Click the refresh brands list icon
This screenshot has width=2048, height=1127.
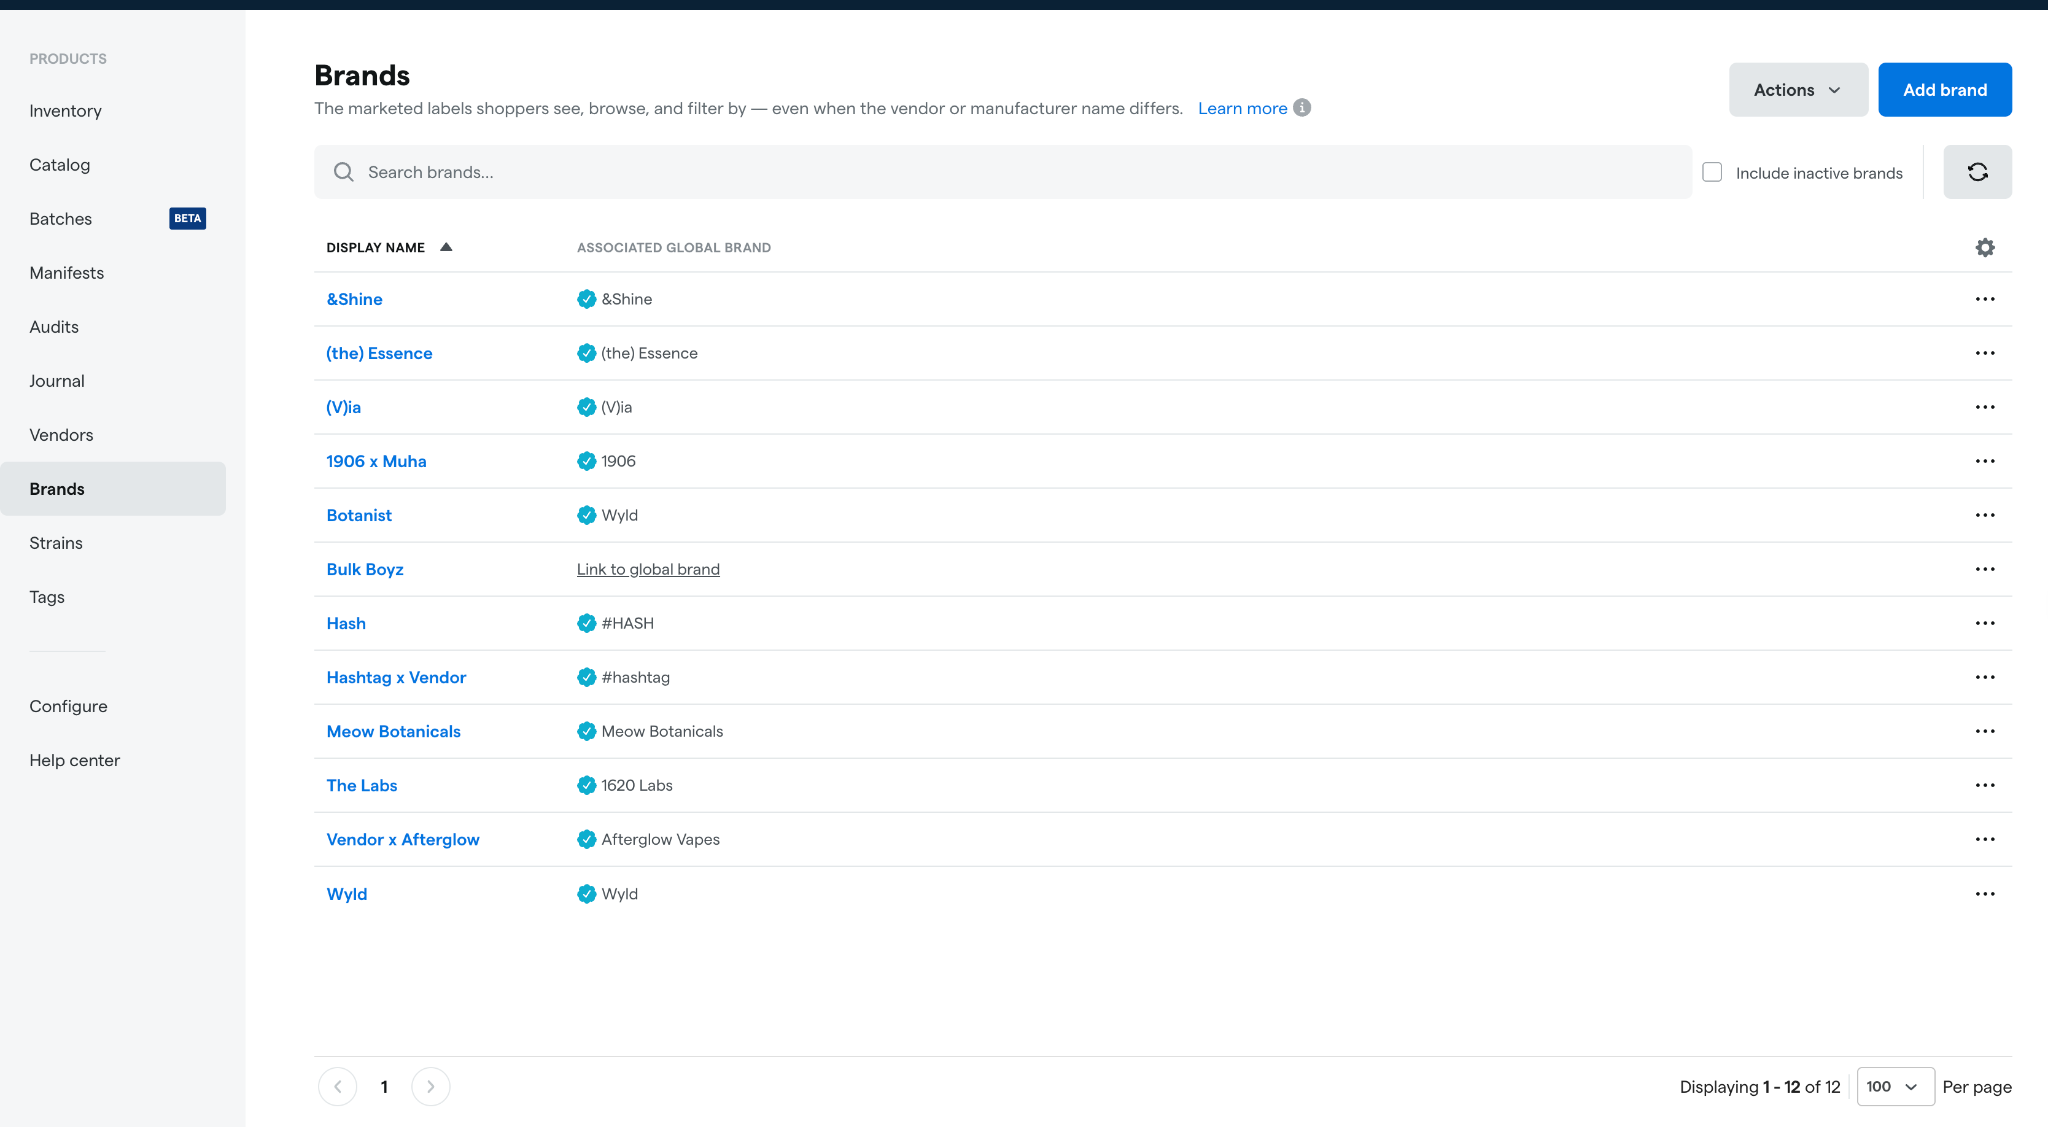tap(1977, 172)
